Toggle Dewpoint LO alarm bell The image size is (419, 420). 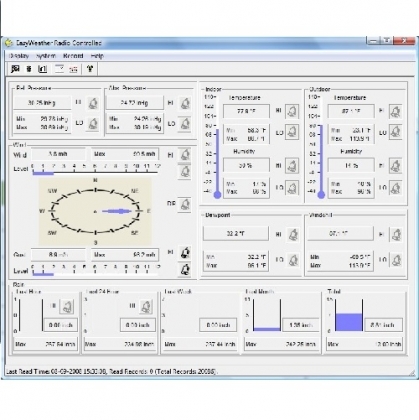click(x=293, y=260)
